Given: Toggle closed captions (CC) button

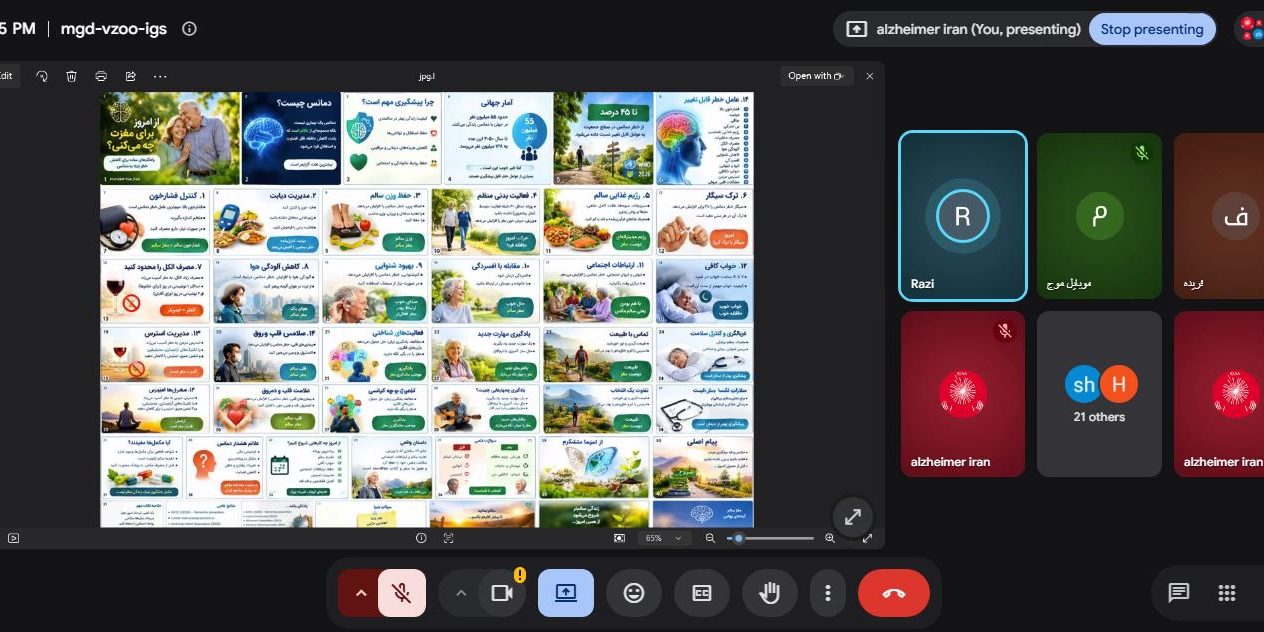Looking at the screenshot, I should click(x=702, y=593).
